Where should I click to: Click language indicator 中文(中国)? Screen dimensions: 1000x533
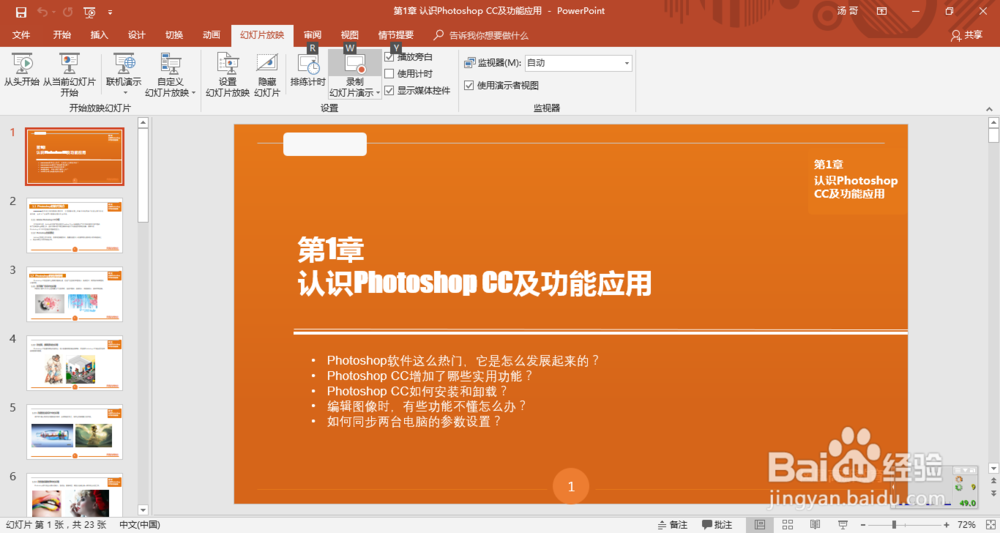[140, 525]
